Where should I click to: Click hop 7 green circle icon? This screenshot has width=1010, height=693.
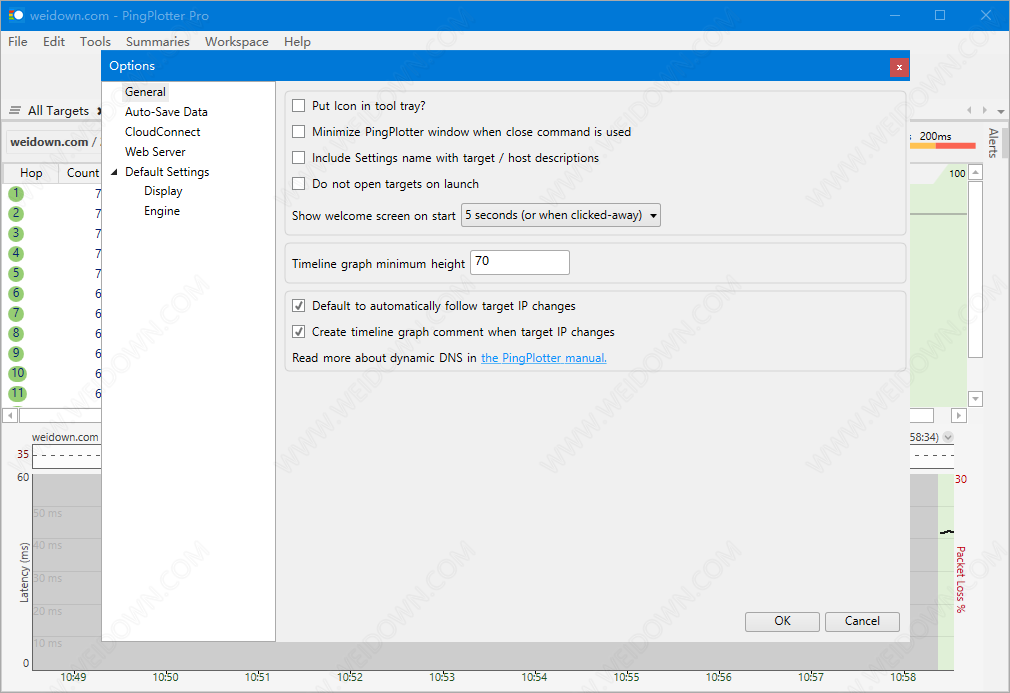[x=16, y=314]
